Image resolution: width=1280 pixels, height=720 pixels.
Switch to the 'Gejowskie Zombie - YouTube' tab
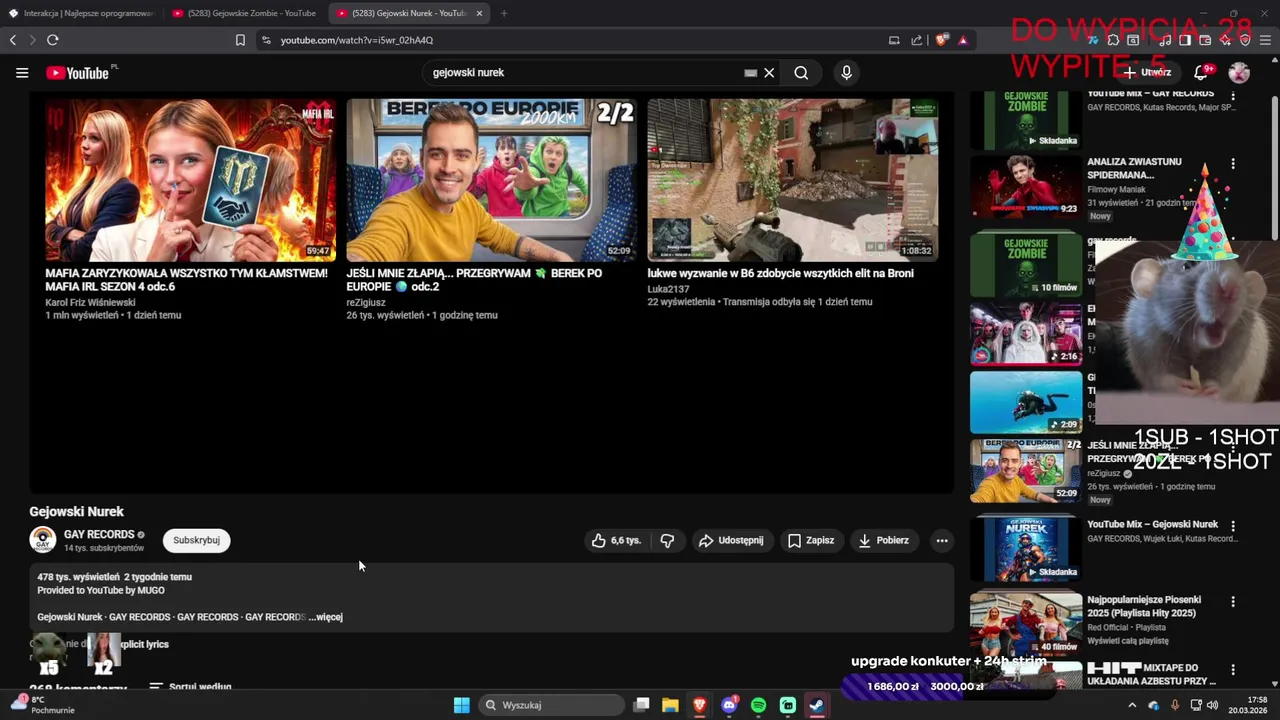(x=243, y=13)
